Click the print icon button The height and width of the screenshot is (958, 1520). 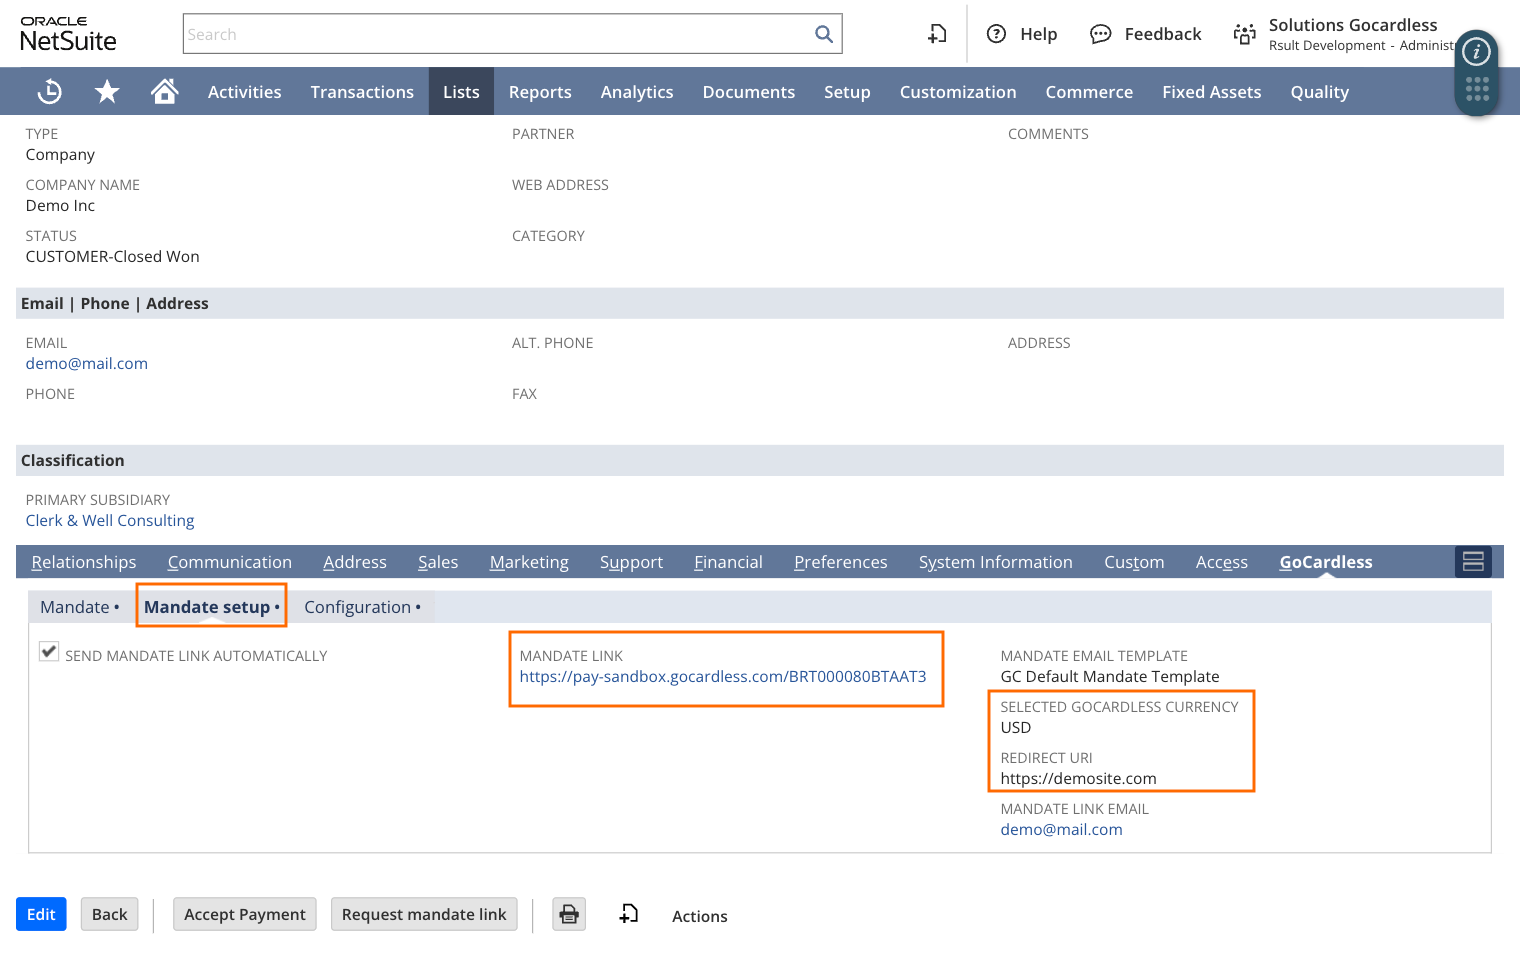pyautogui.click(x=569, y=914)
